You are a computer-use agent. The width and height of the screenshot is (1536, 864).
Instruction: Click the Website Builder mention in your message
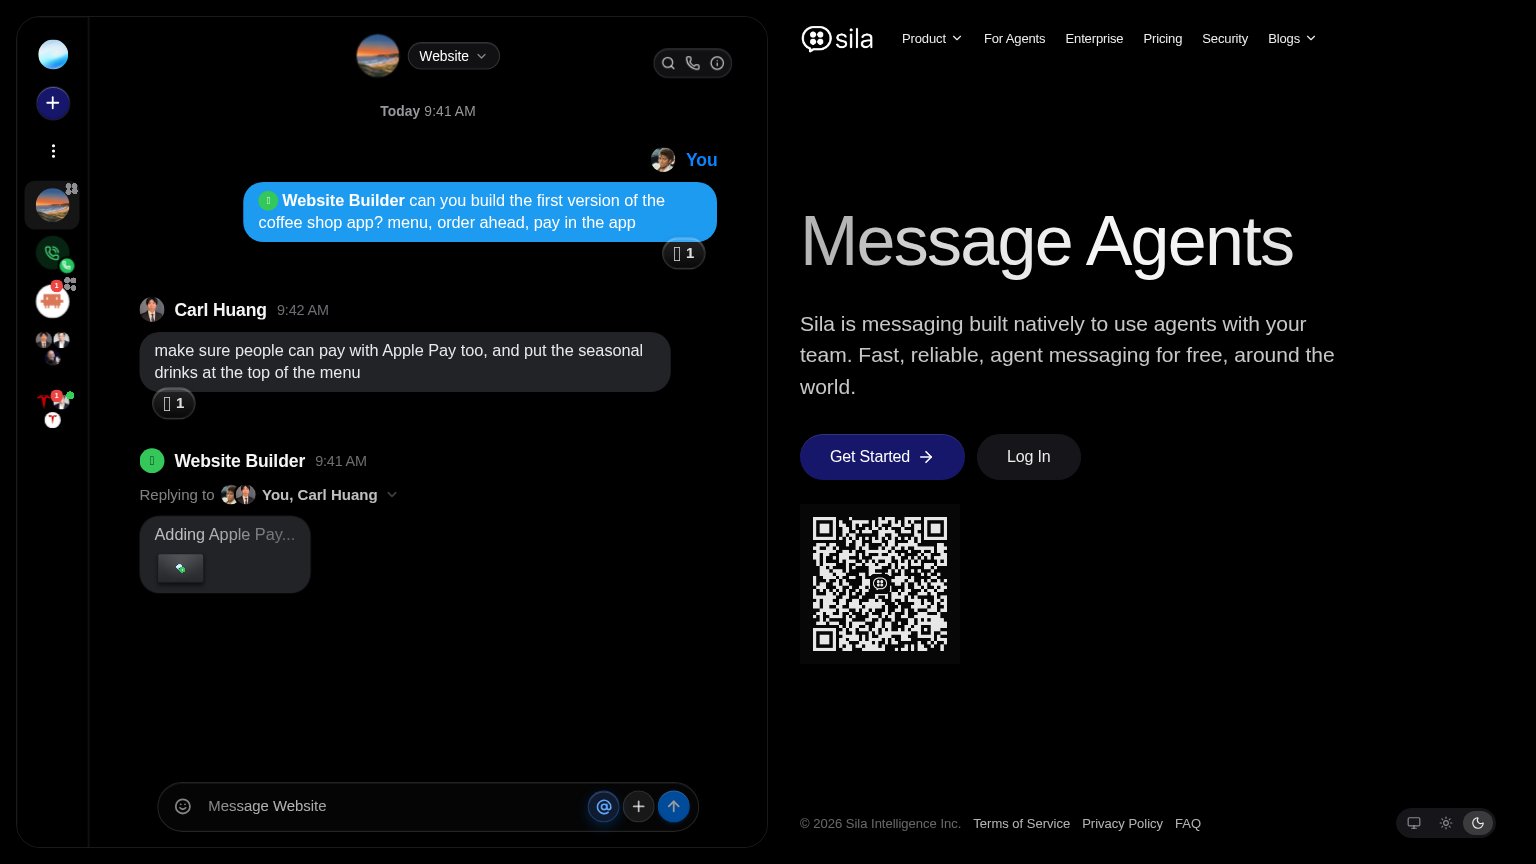(x=332, y=200)
